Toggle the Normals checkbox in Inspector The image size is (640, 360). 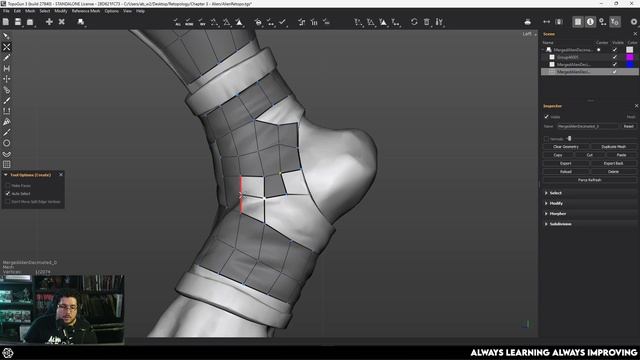coord(546,139)
